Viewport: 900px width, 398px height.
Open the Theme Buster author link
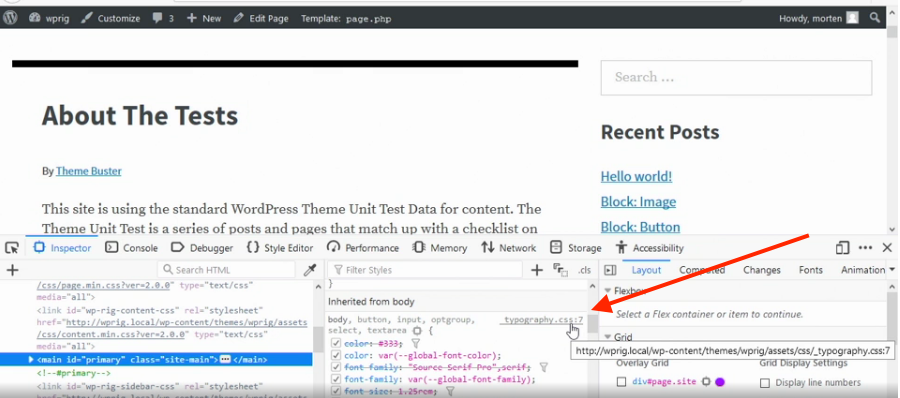tap(88, 171)
